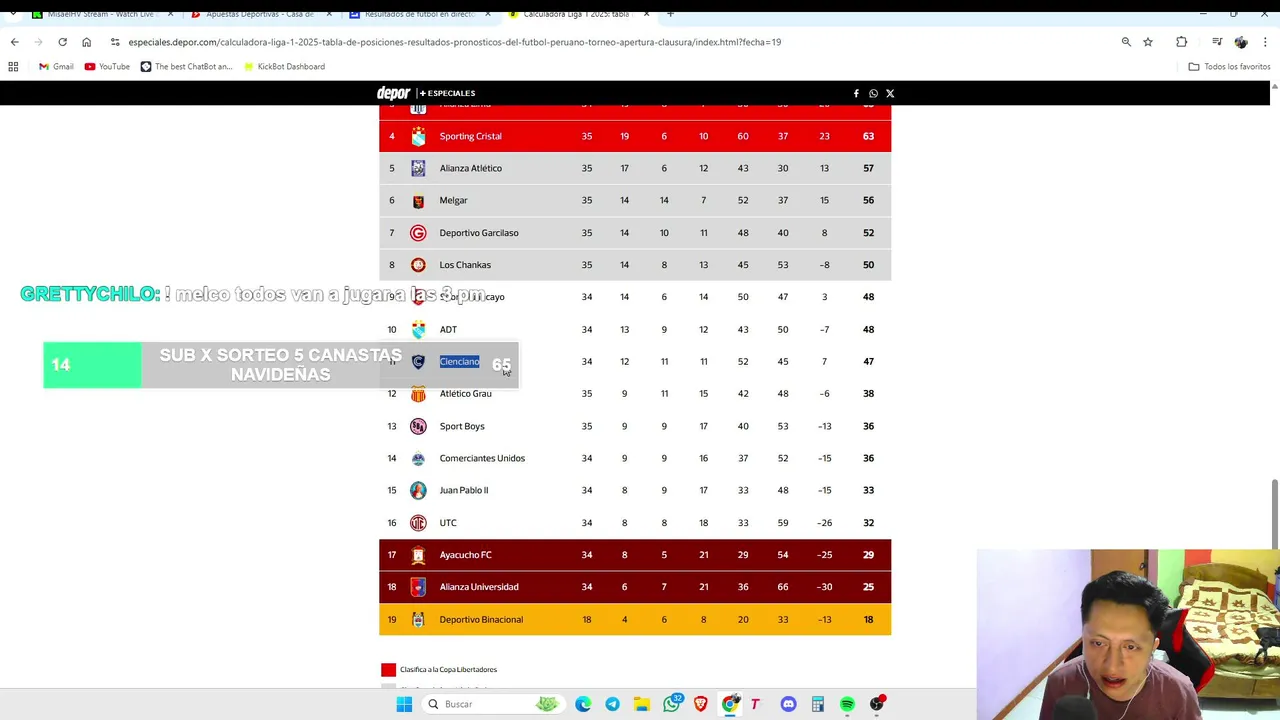Image resolution: width=1280 pixels, height=720 pixels.
Task: Open OBS Studio from the taskbar
Action: click(877, 704)
